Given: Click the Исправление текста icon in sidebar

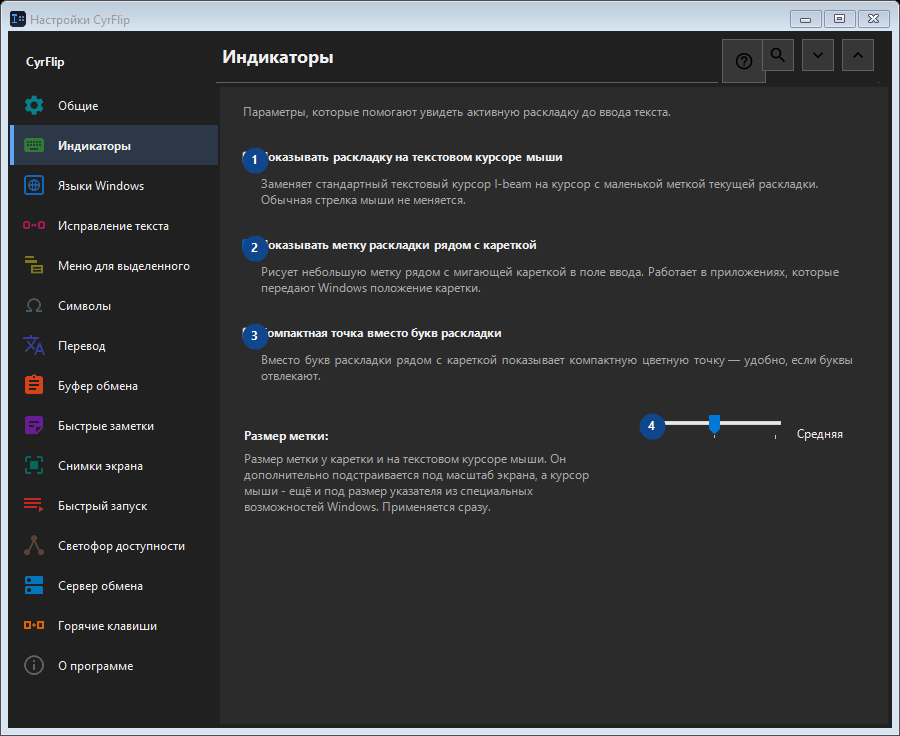Looking at the screenshot, I should [x=34, y=226].
